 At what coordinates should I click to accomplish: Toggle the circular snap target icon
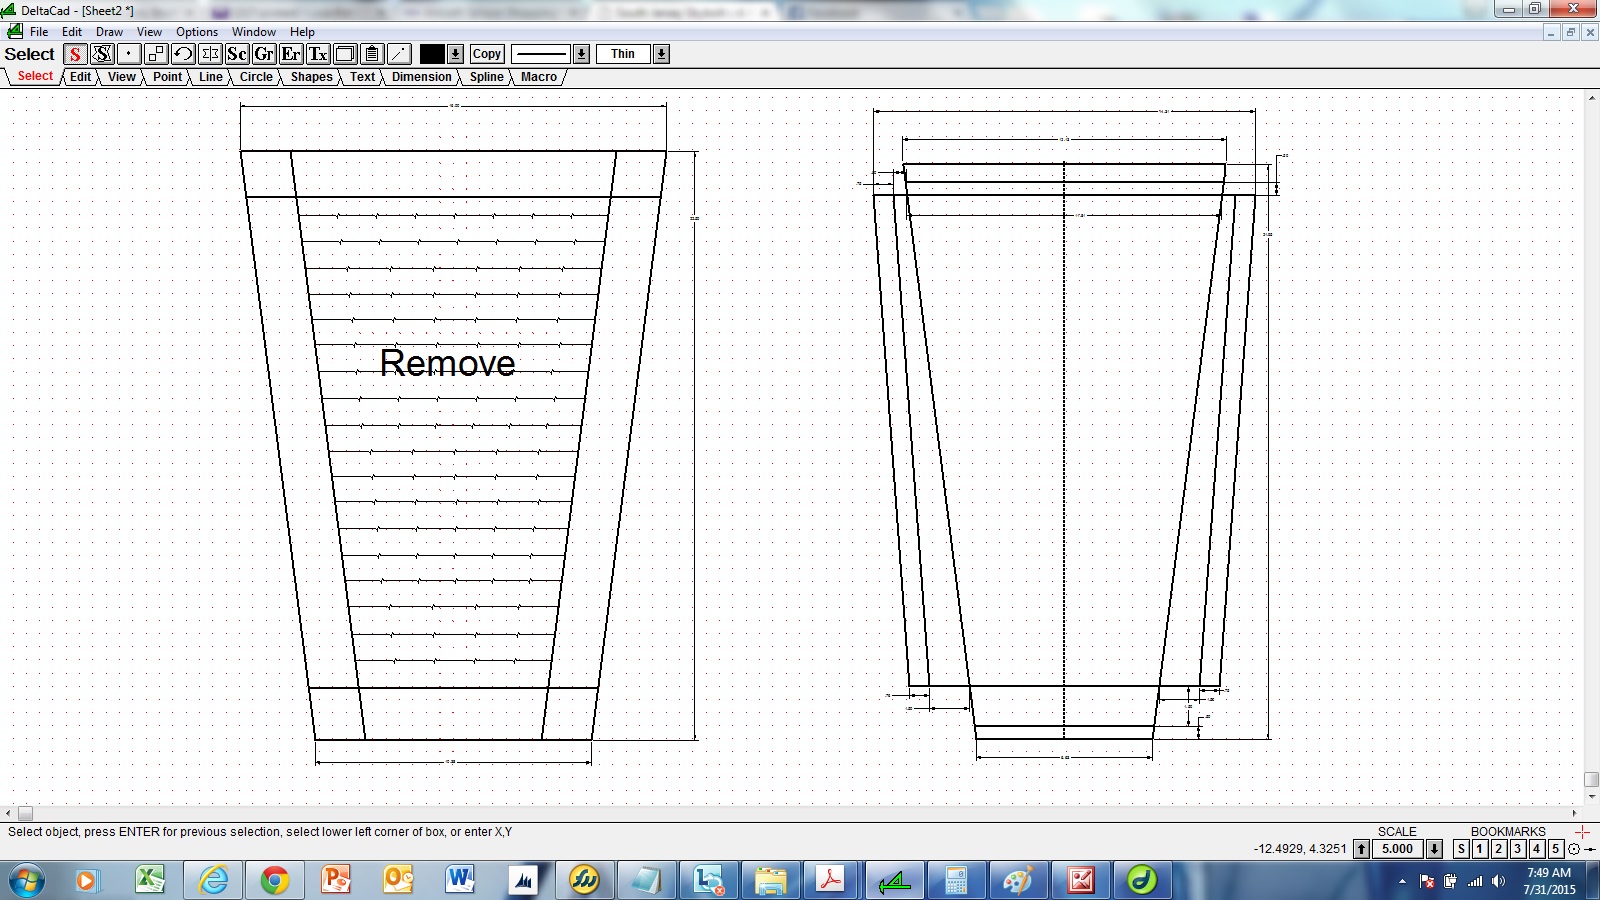click(x=1574, y=849)
